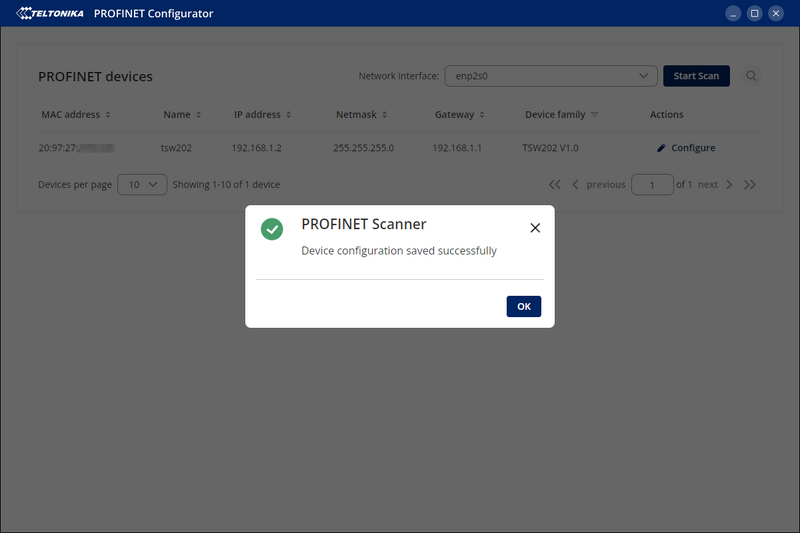Sort by MAC address column arrows
The image size is (800, 533).
pos(108,115)
